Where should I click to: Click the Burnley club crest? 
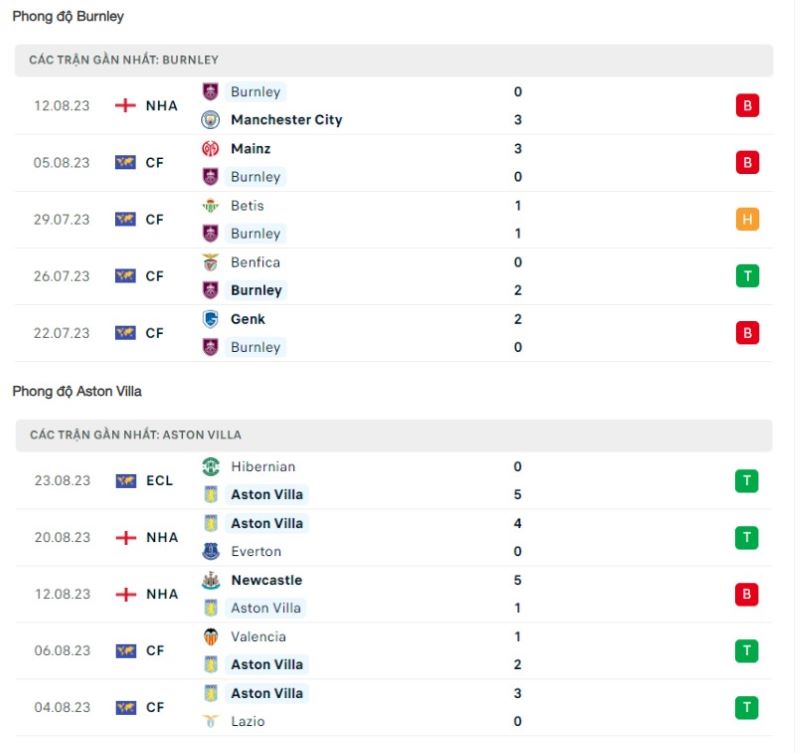click(x=212, y=91)
